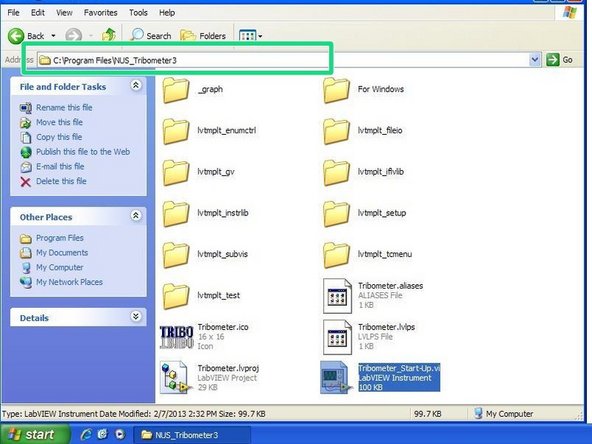Collapse the File and Folder Tasks panel
This screenshot has height=444, width=592.
point(136,85)
